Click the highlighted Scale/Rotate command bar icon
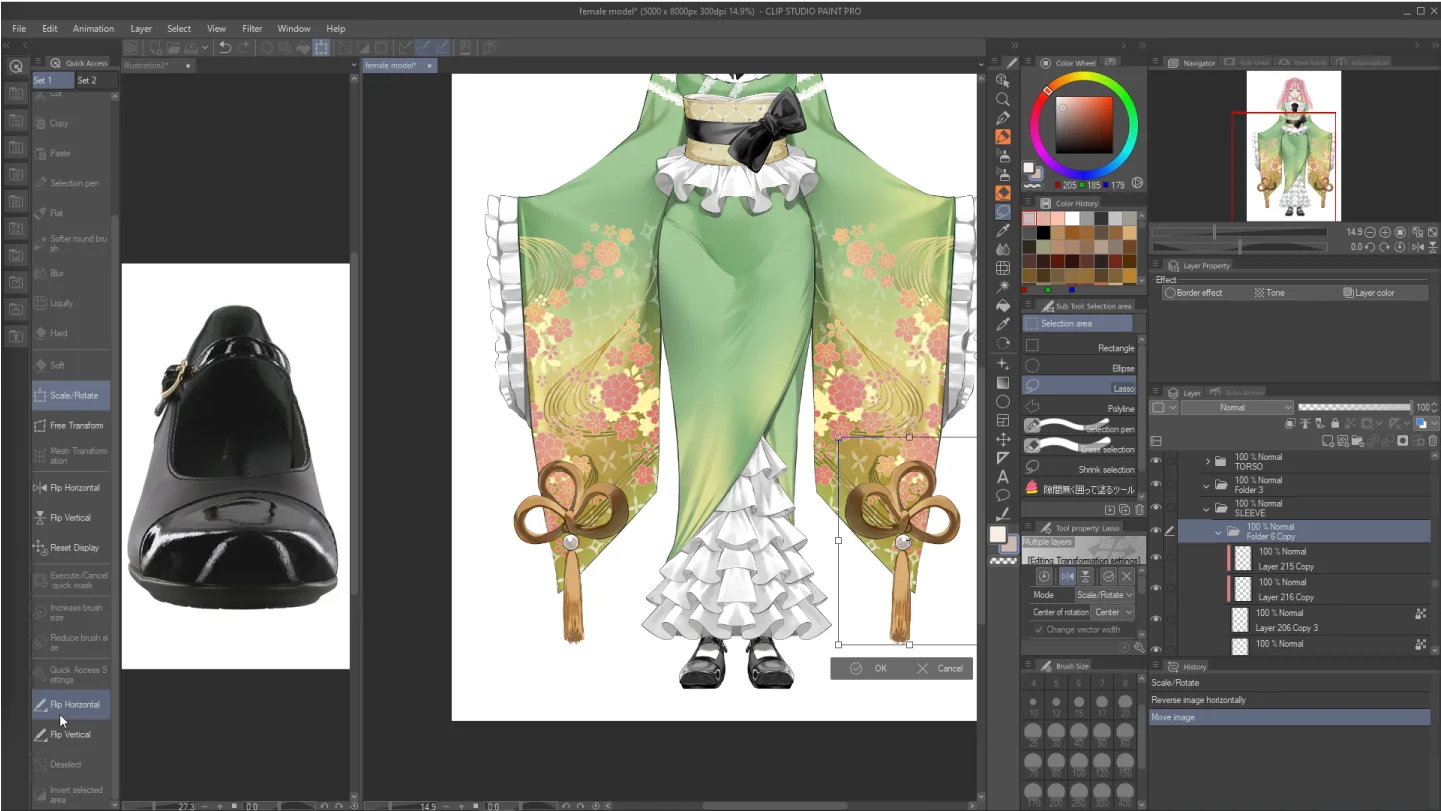Viewport: 1441px width, 811px height. pos(321,47)
